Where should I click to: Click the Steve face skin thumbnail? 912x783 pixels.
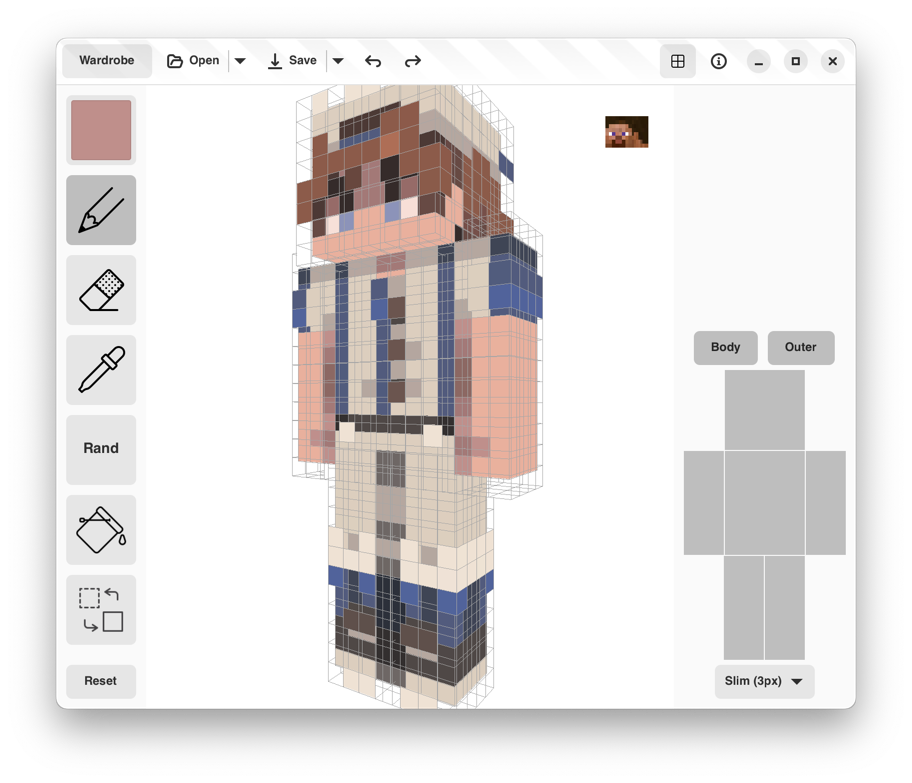click(626, 132)
